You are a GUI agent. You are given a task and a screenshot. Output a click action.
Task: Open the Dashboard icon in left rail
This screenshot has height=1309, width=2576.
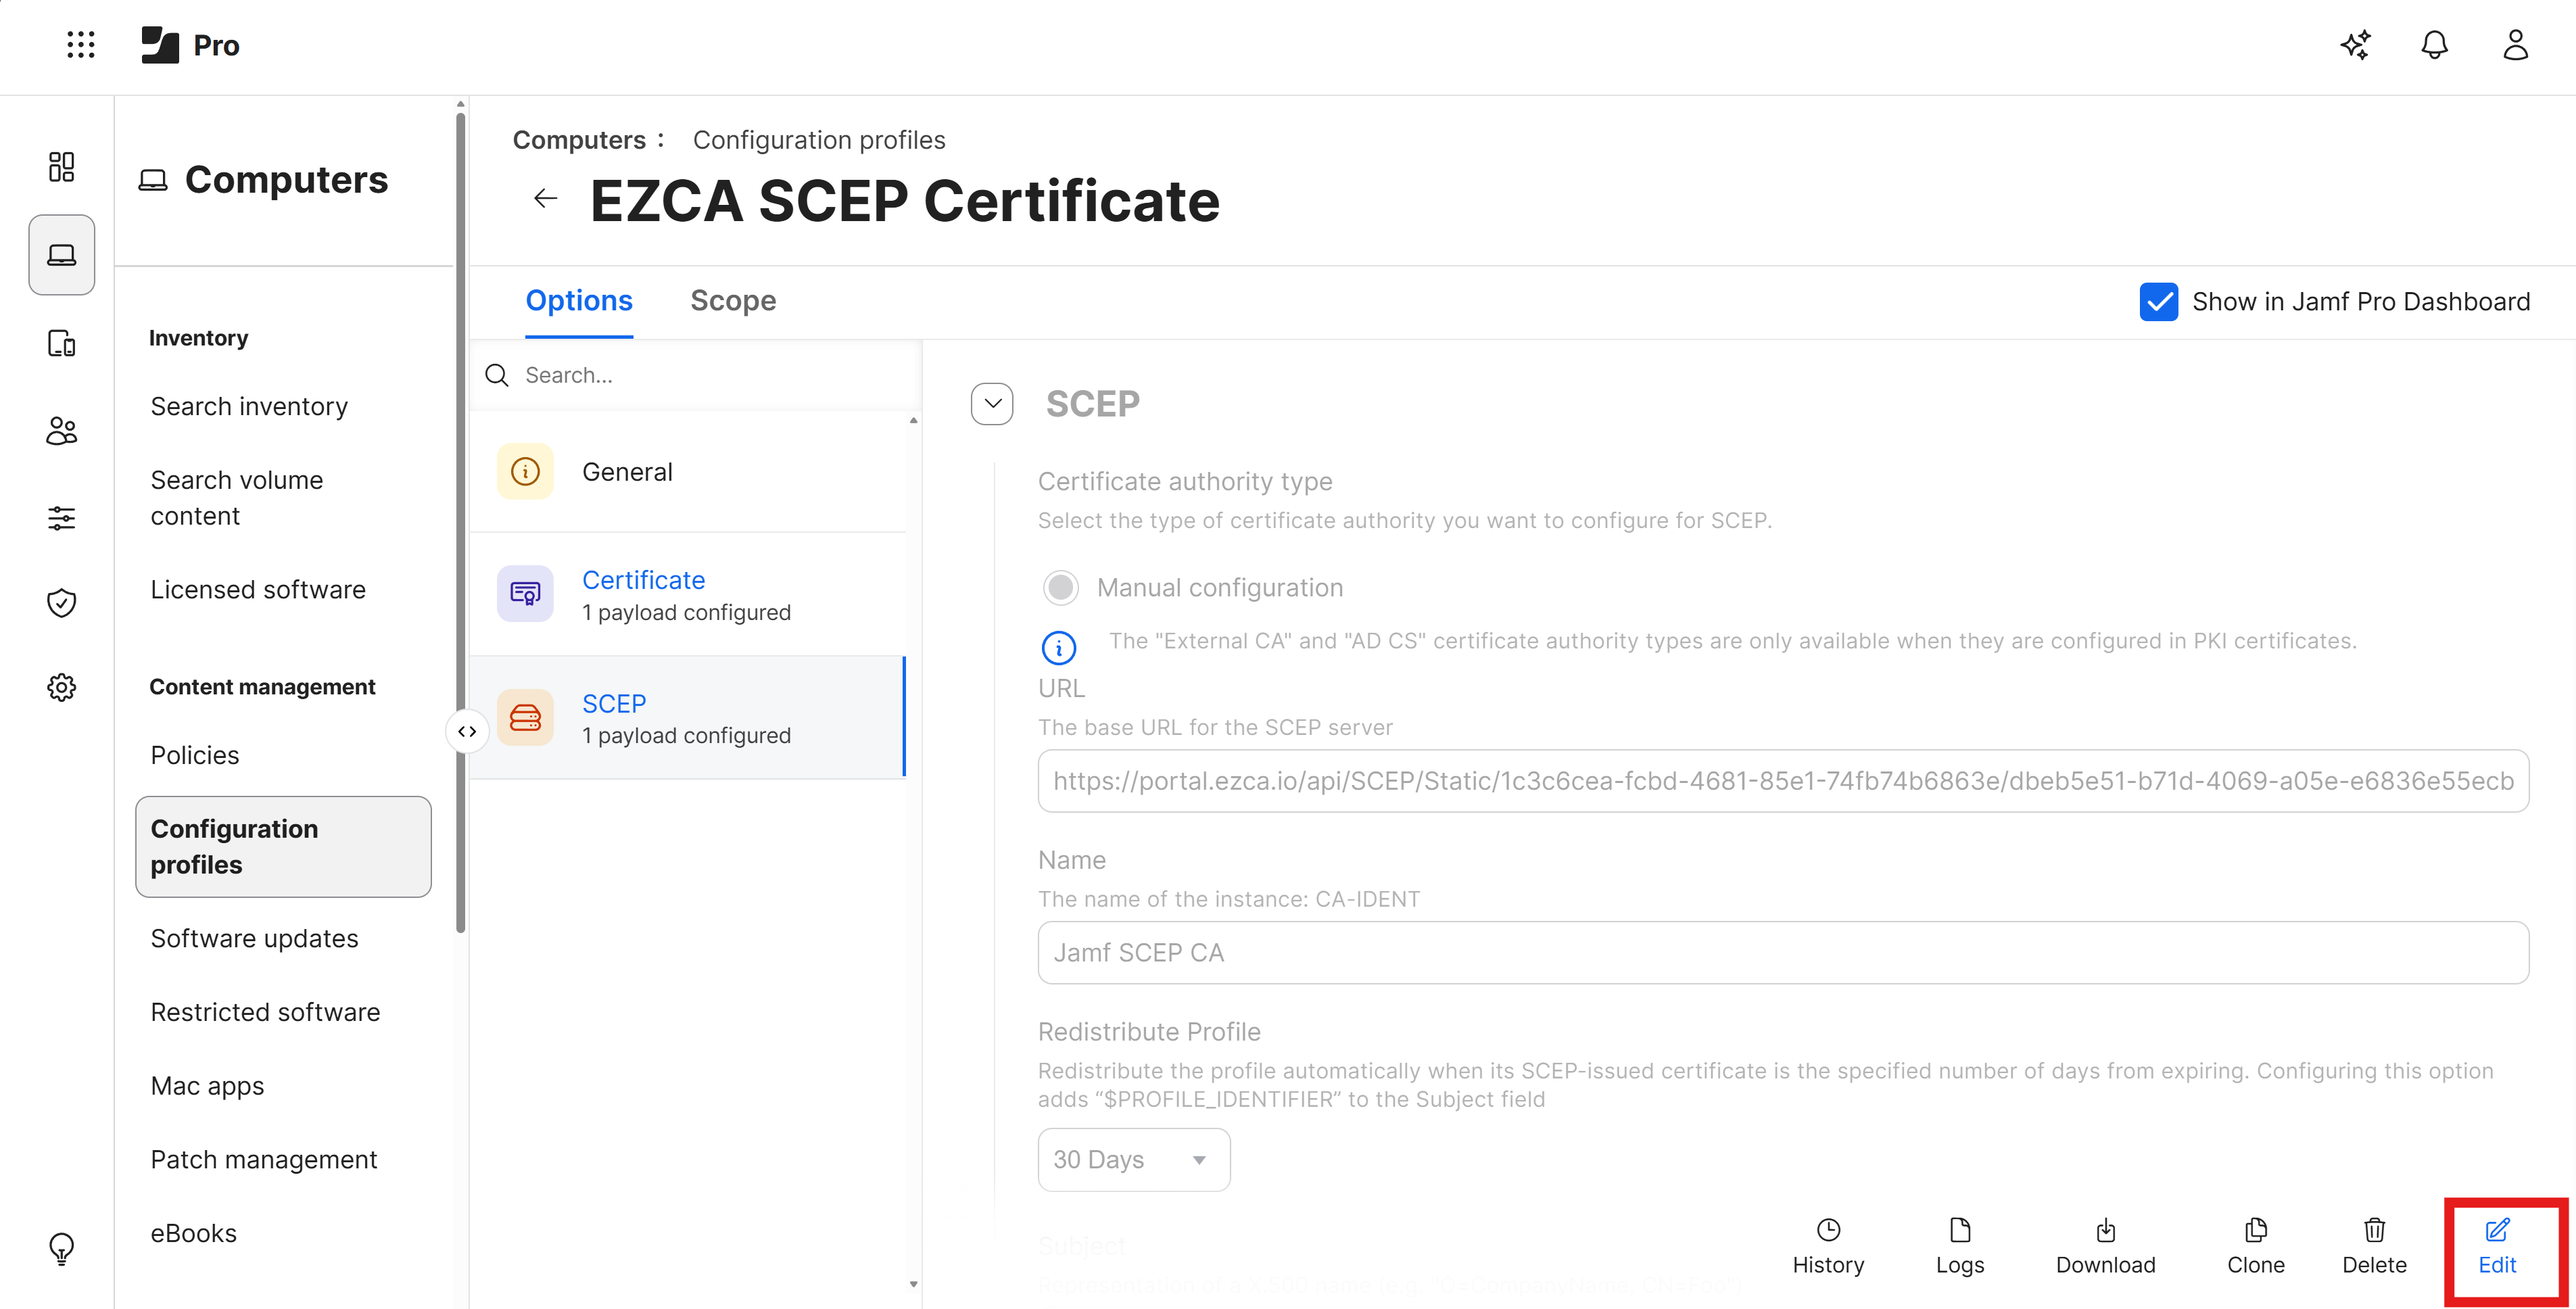click(x=61, y=166)
